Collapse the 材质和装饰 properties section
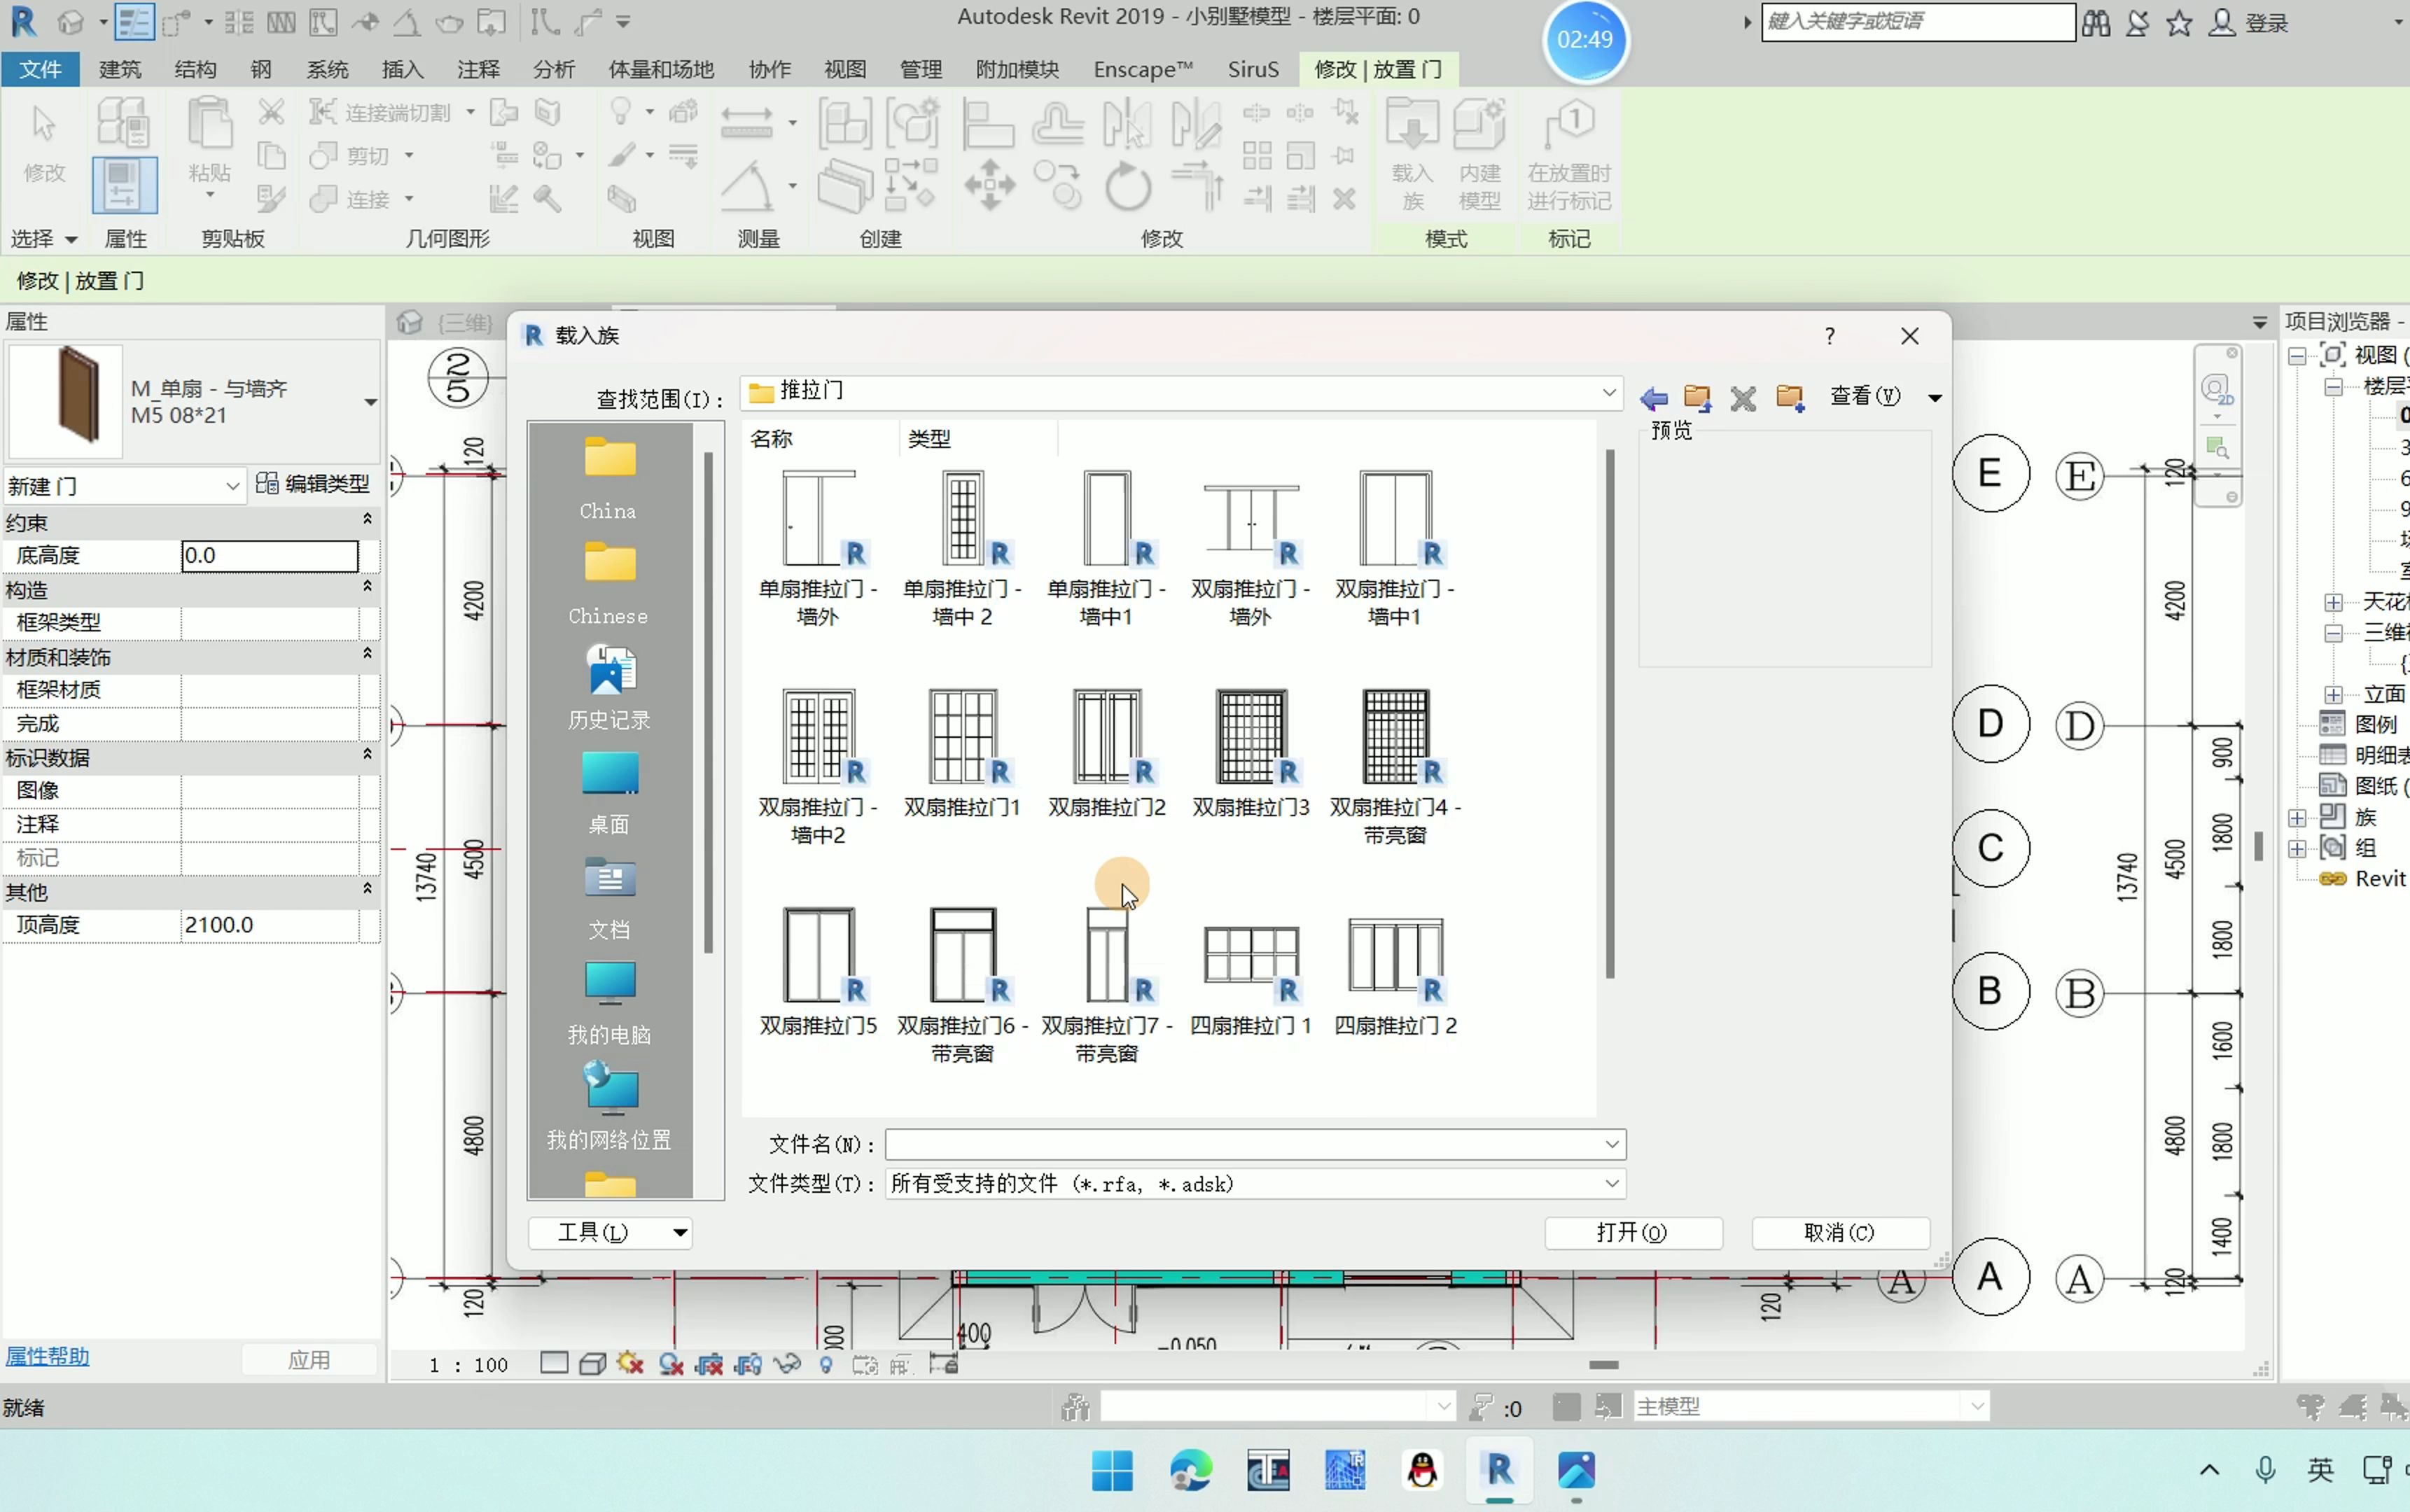 367,653
